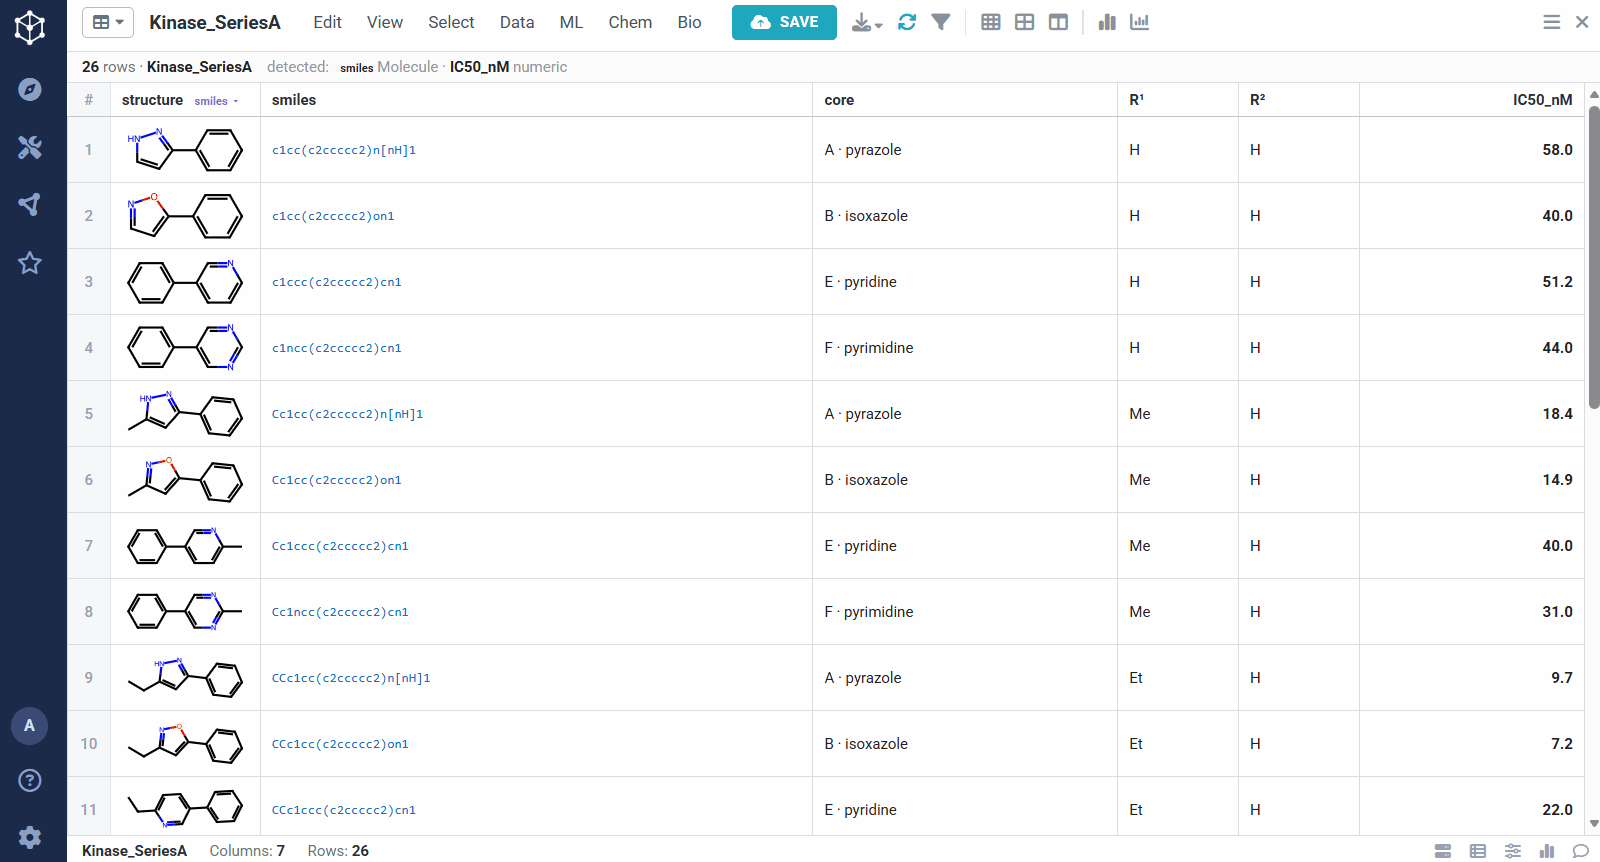Select the smiles cell 'Cc1cc(c2ccccc2)on1'
Image resolution: width=1600 pixels, height=862 pixels.
tap(536, 480)
